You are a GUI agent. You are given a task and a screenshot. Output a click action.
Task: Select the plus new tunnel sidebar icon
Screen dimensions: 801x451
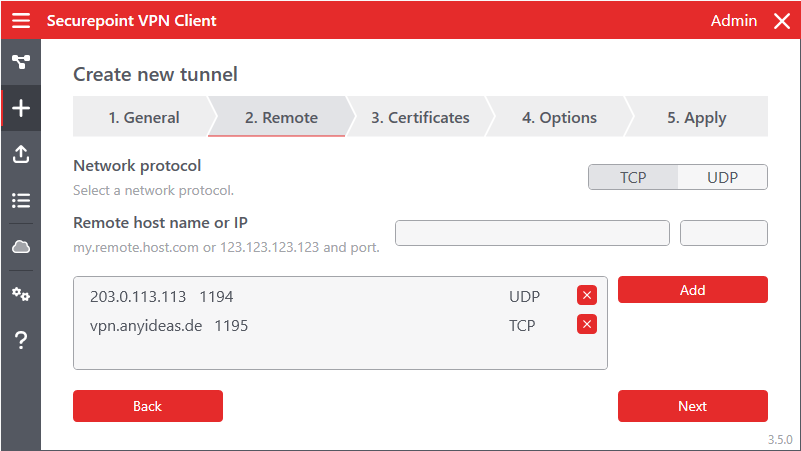pos(21,108)
